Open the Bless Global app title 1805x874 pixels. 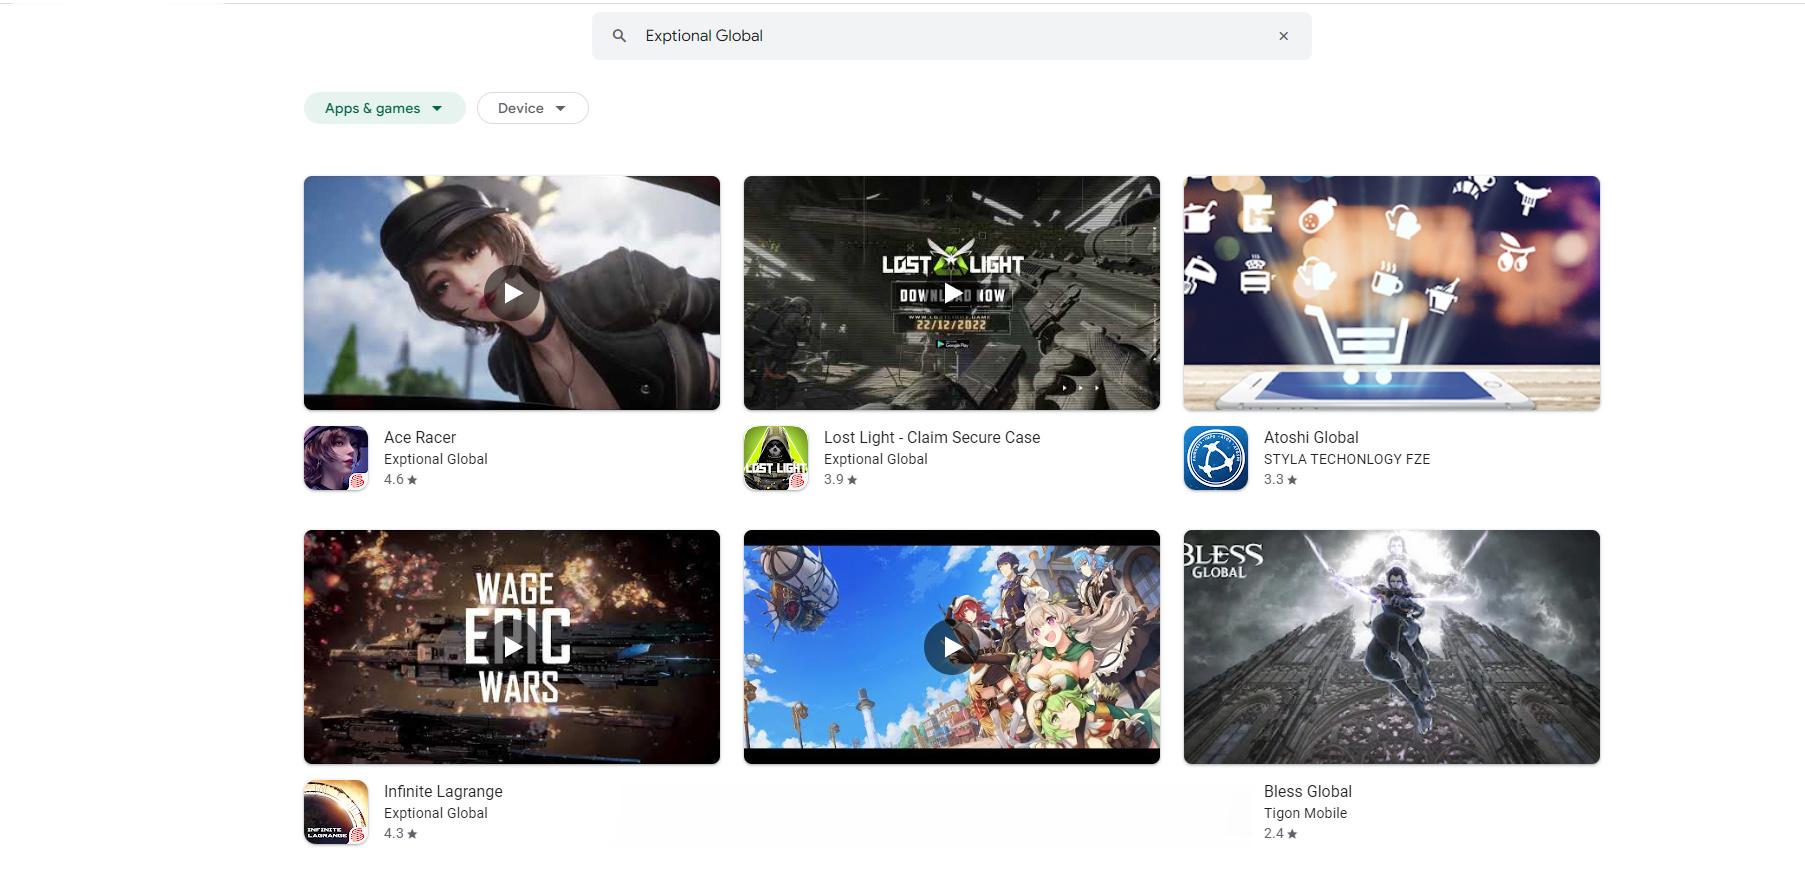pyautogui.click(x=1308, y=791)
